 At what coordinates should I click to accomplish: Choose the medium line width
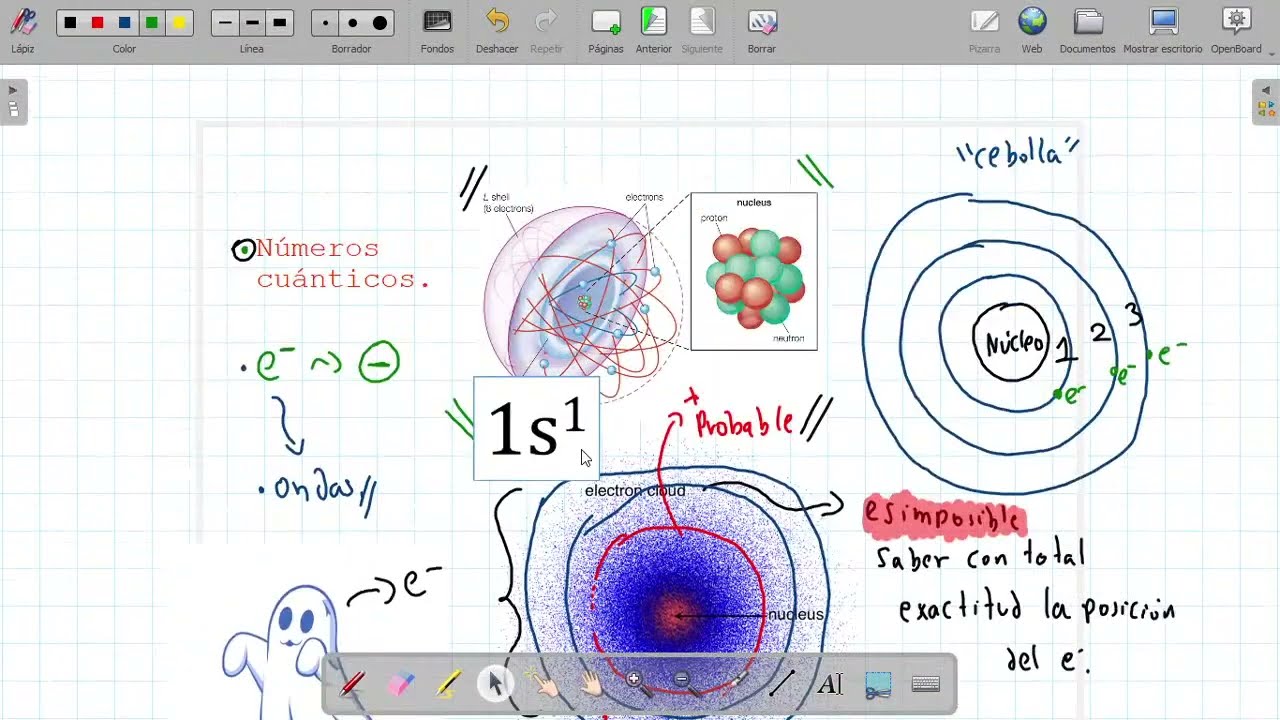pyautogui.click(x=252, y=22)
